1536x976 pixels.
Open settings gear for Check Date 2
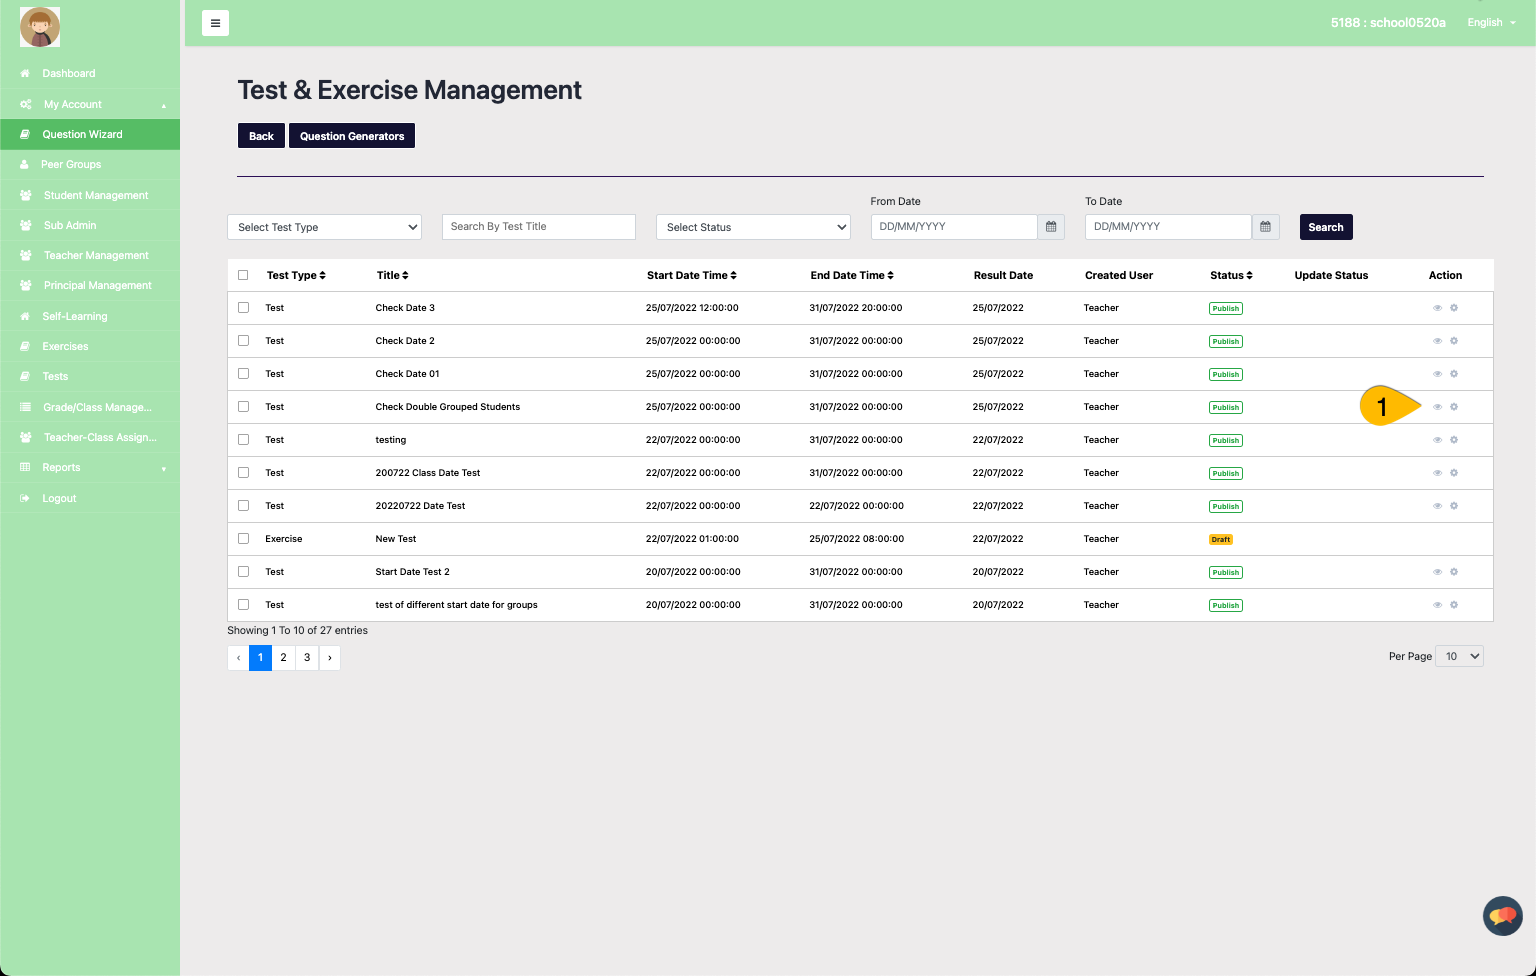tap(1454, 341)
